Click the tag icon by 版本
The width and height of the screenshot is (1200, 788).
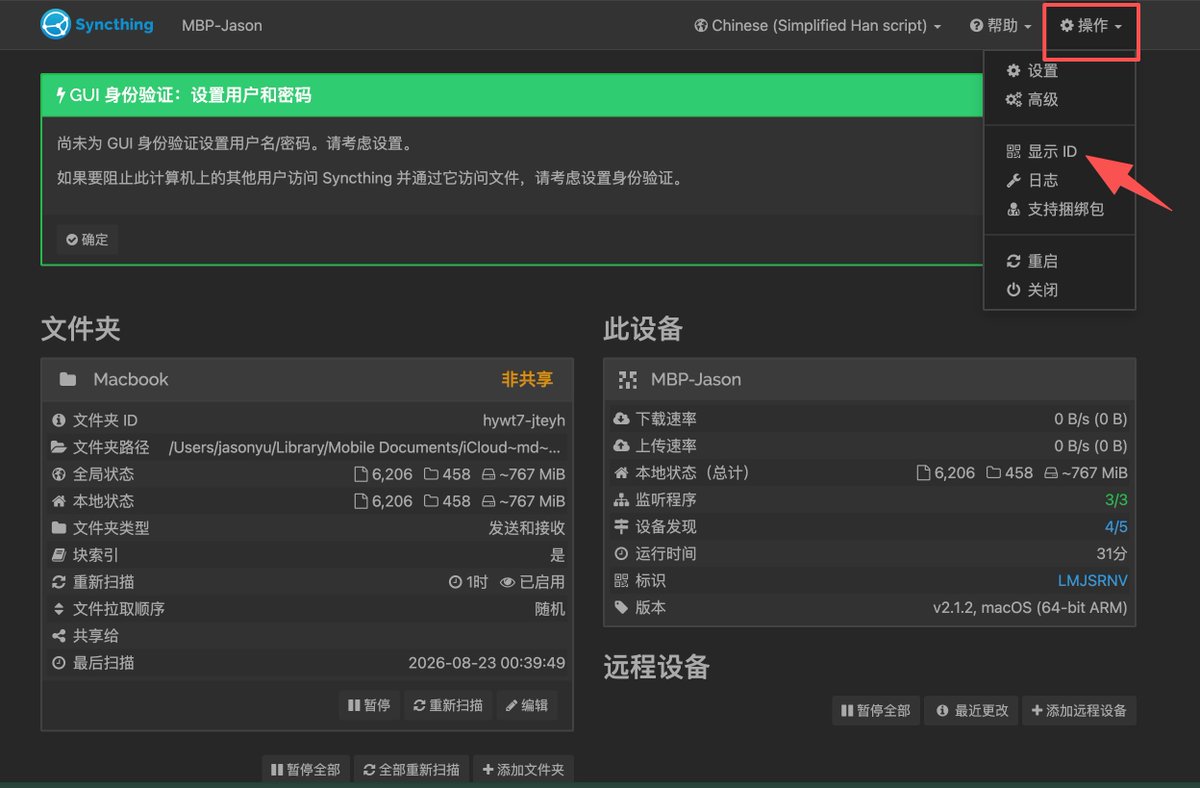[621, 608]
